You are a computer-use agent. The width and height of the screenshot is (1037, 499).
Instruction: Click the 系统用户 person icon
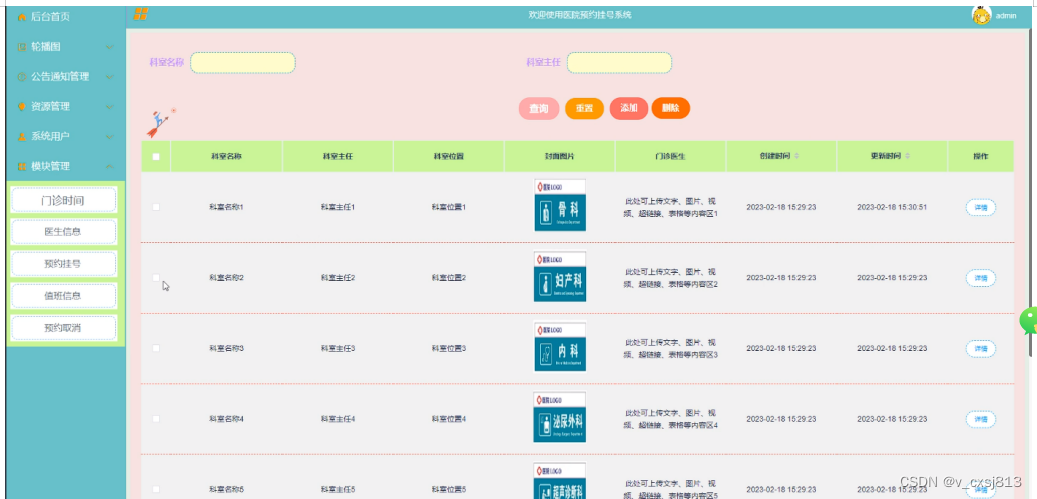(x=22, y=136)
